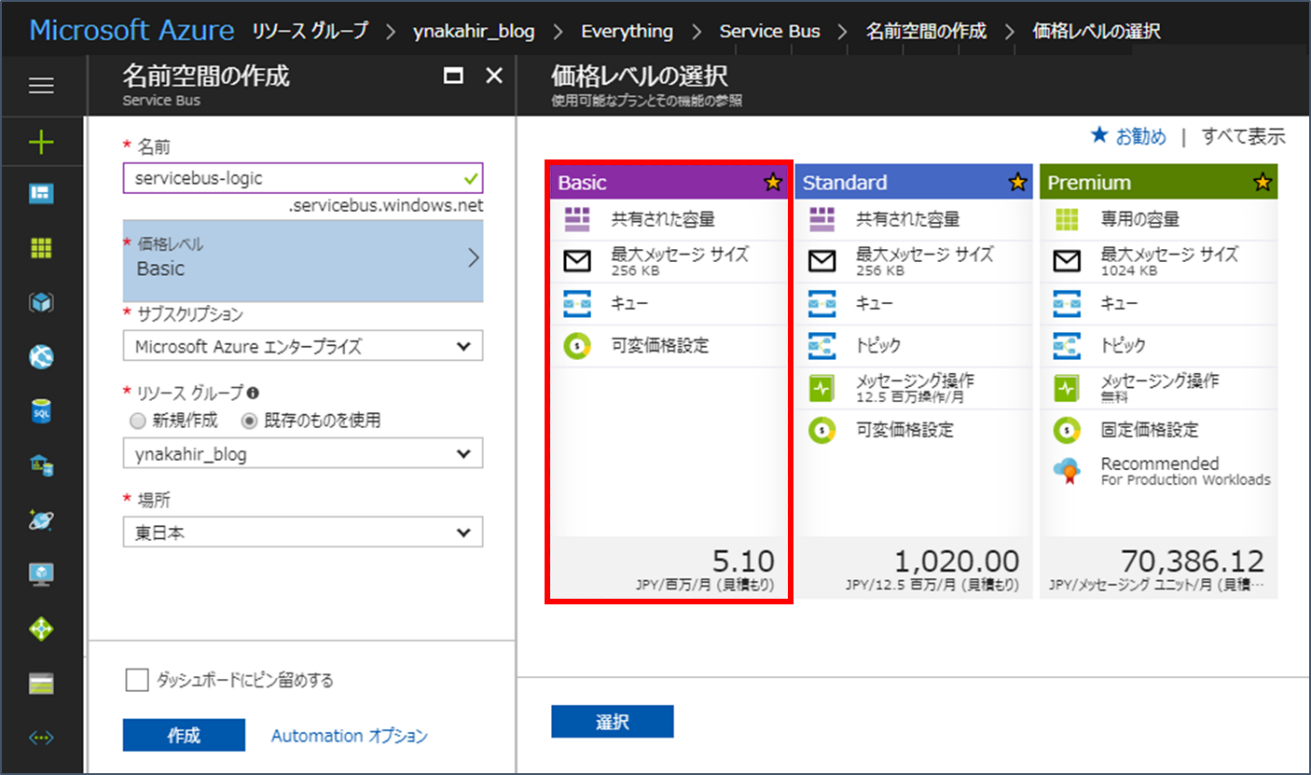Click the star on the Premium tier header

(x=1262, y=182)
